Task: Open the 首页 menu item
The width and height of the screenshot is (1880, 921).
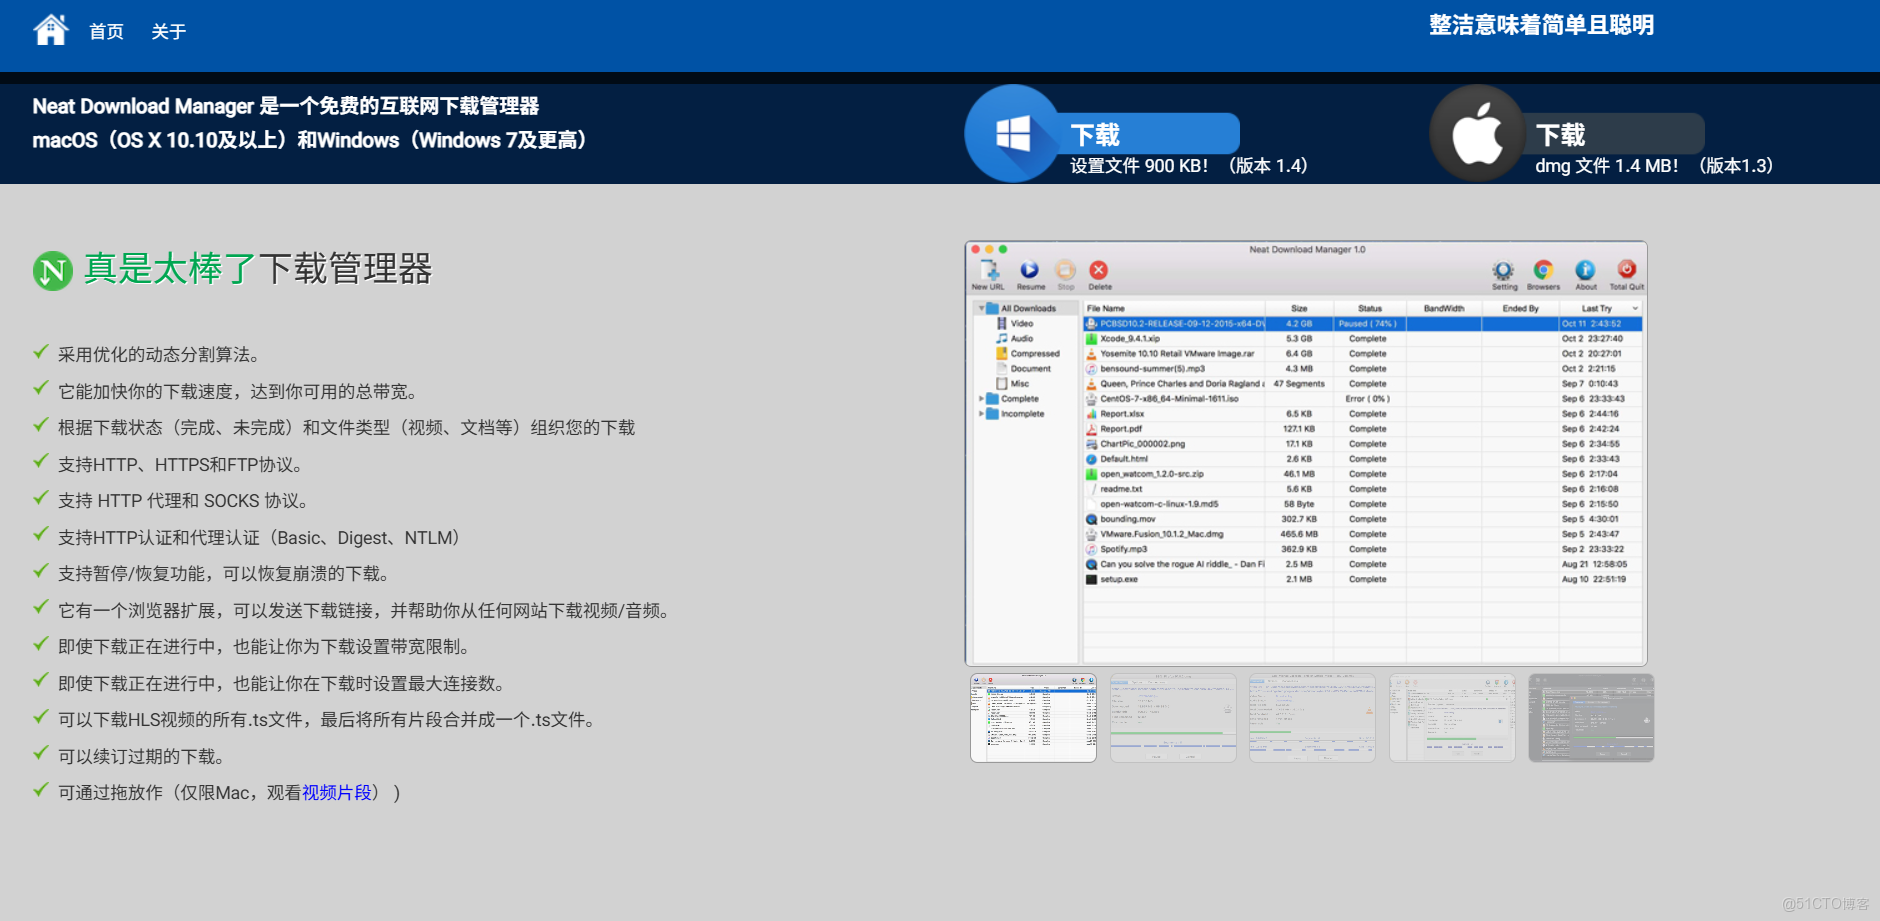Action: click(106, 32)
